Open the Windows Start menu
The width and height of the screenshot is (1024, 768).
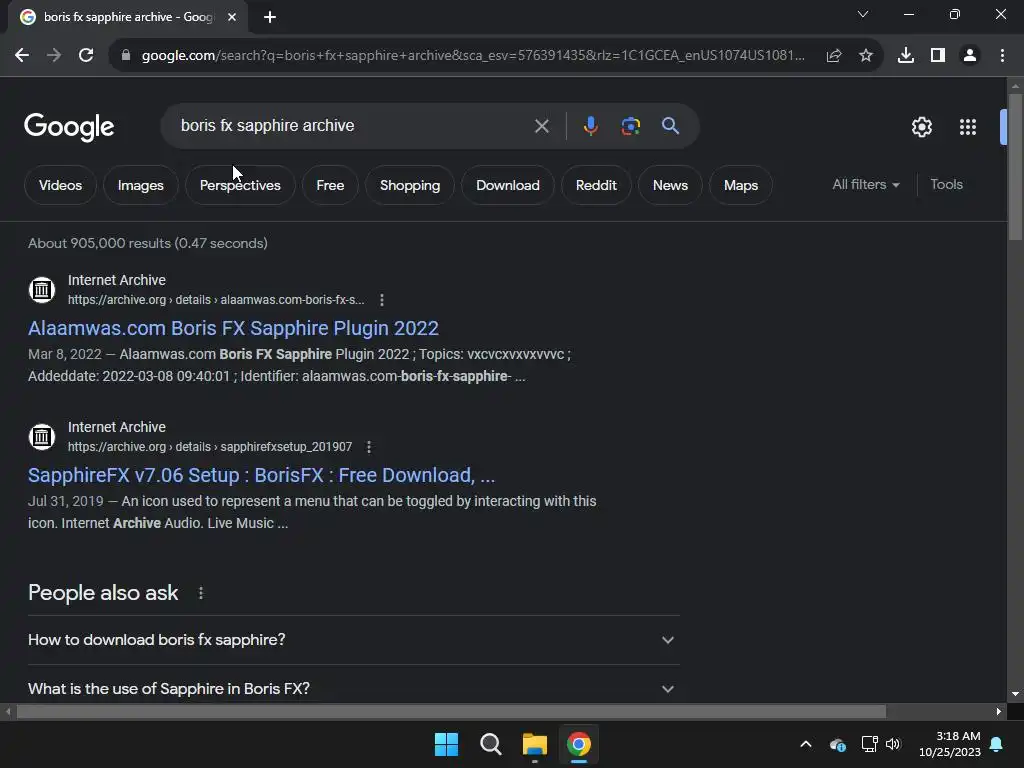click(x=447, y=744)
